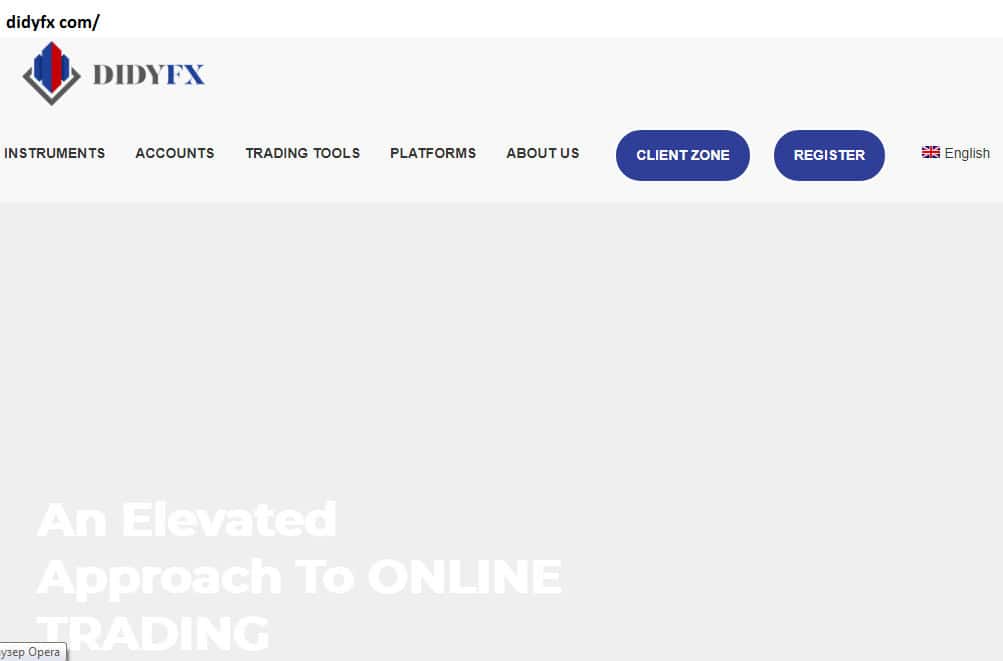This screenshot has width=1003, height=661.
Task: Go to the Client Zone
Action: (x=683, y=155)
